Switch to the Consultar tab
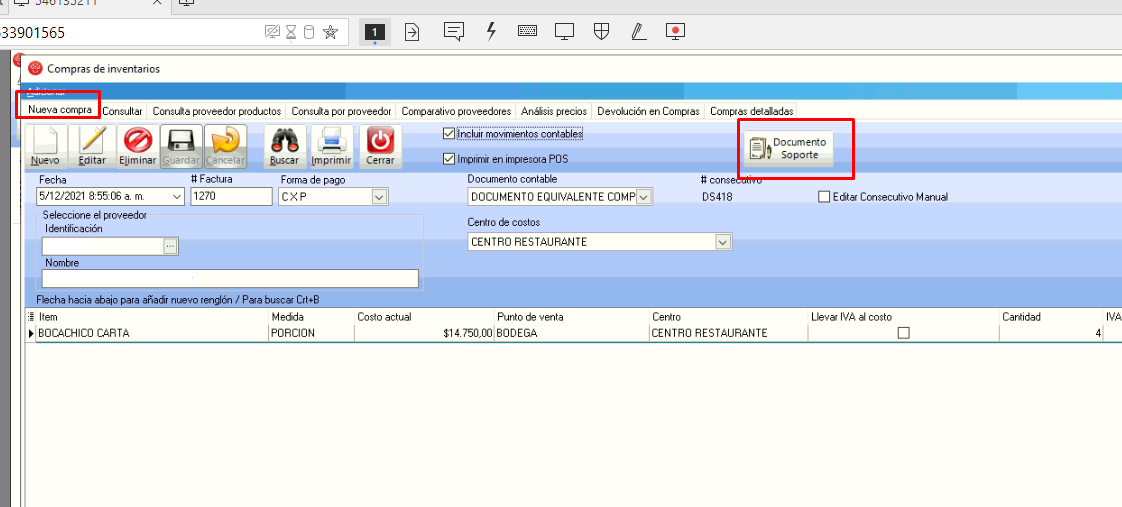This screenshot has width=1122, height=507. (x=123, y=111)
